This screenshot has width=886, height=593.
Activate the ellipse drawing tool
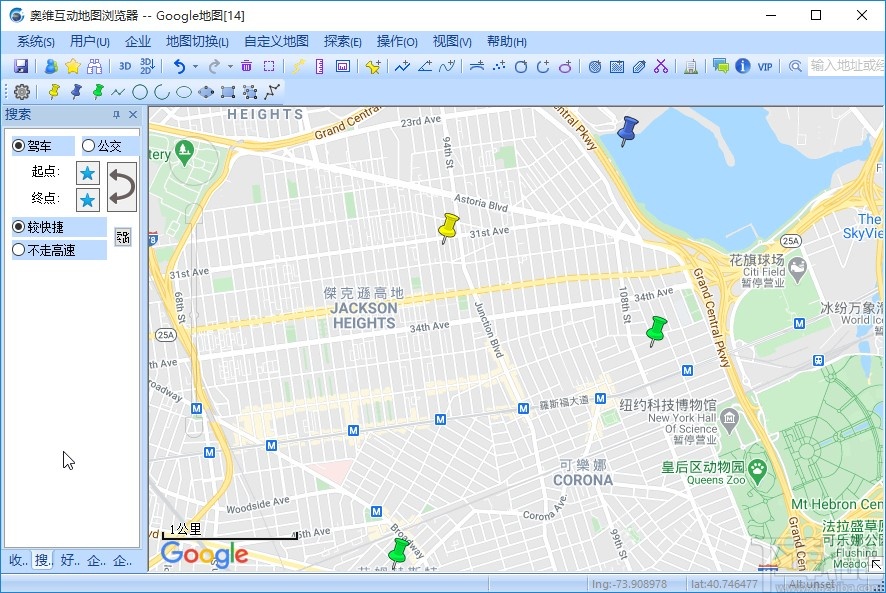[x=183, y=91]
